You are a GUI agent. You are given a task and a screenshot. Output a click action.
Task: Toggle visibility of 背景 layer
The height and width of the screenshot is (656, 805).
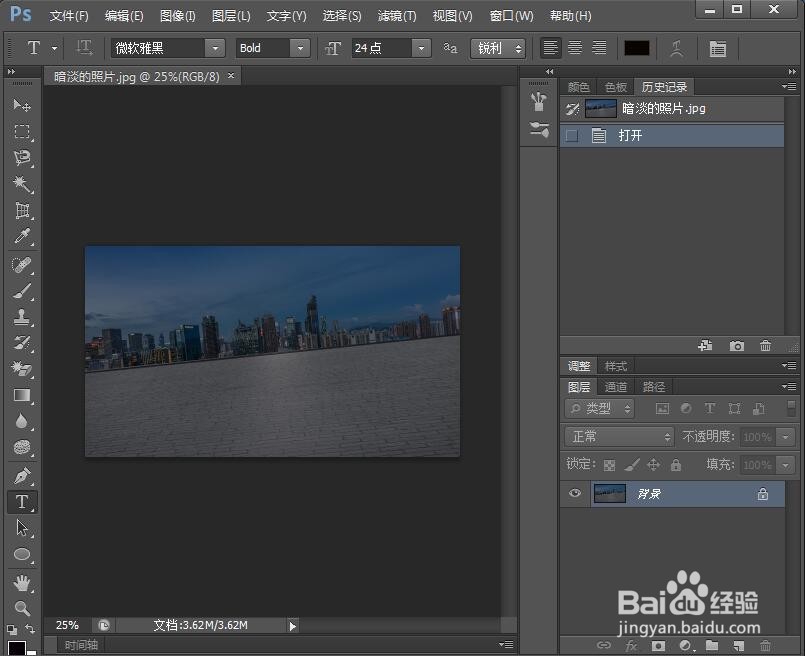pyautogui.click(x=575, y=493)
